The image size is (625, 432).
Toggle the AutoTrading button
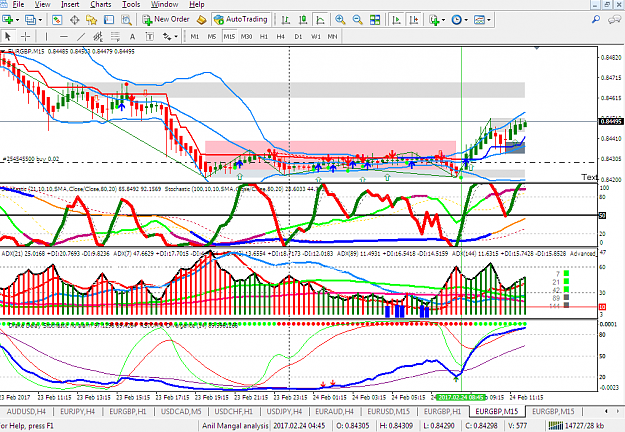pos(240,19)
